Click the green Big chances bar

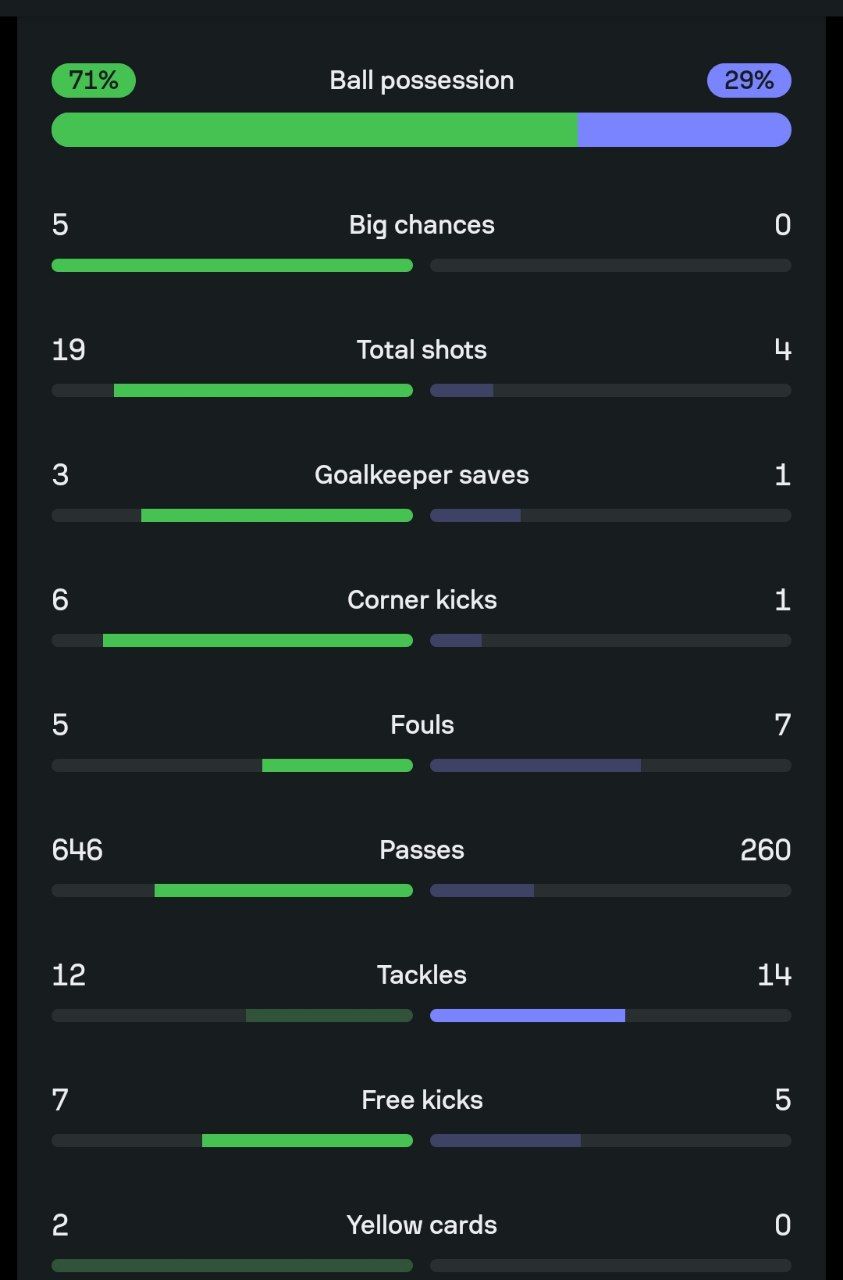(x=232, y=266)
